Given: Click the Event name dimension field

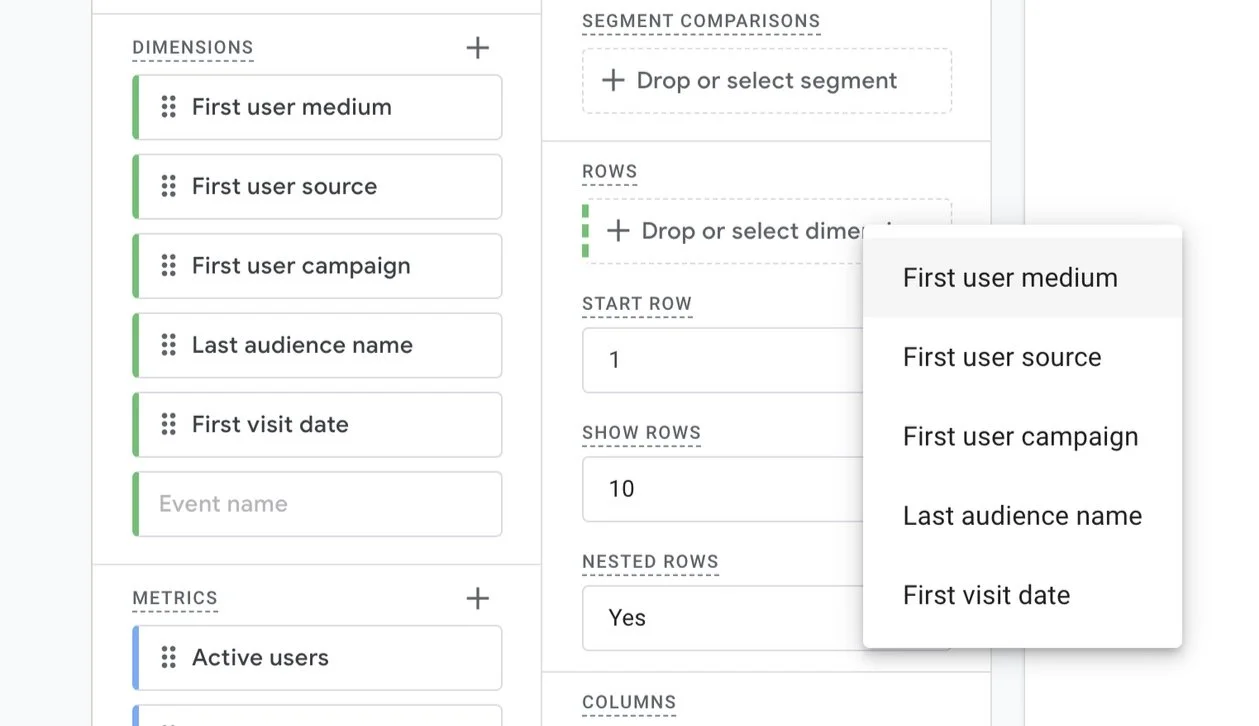Looking at the screenshot, I should click(x=318, y=504).
